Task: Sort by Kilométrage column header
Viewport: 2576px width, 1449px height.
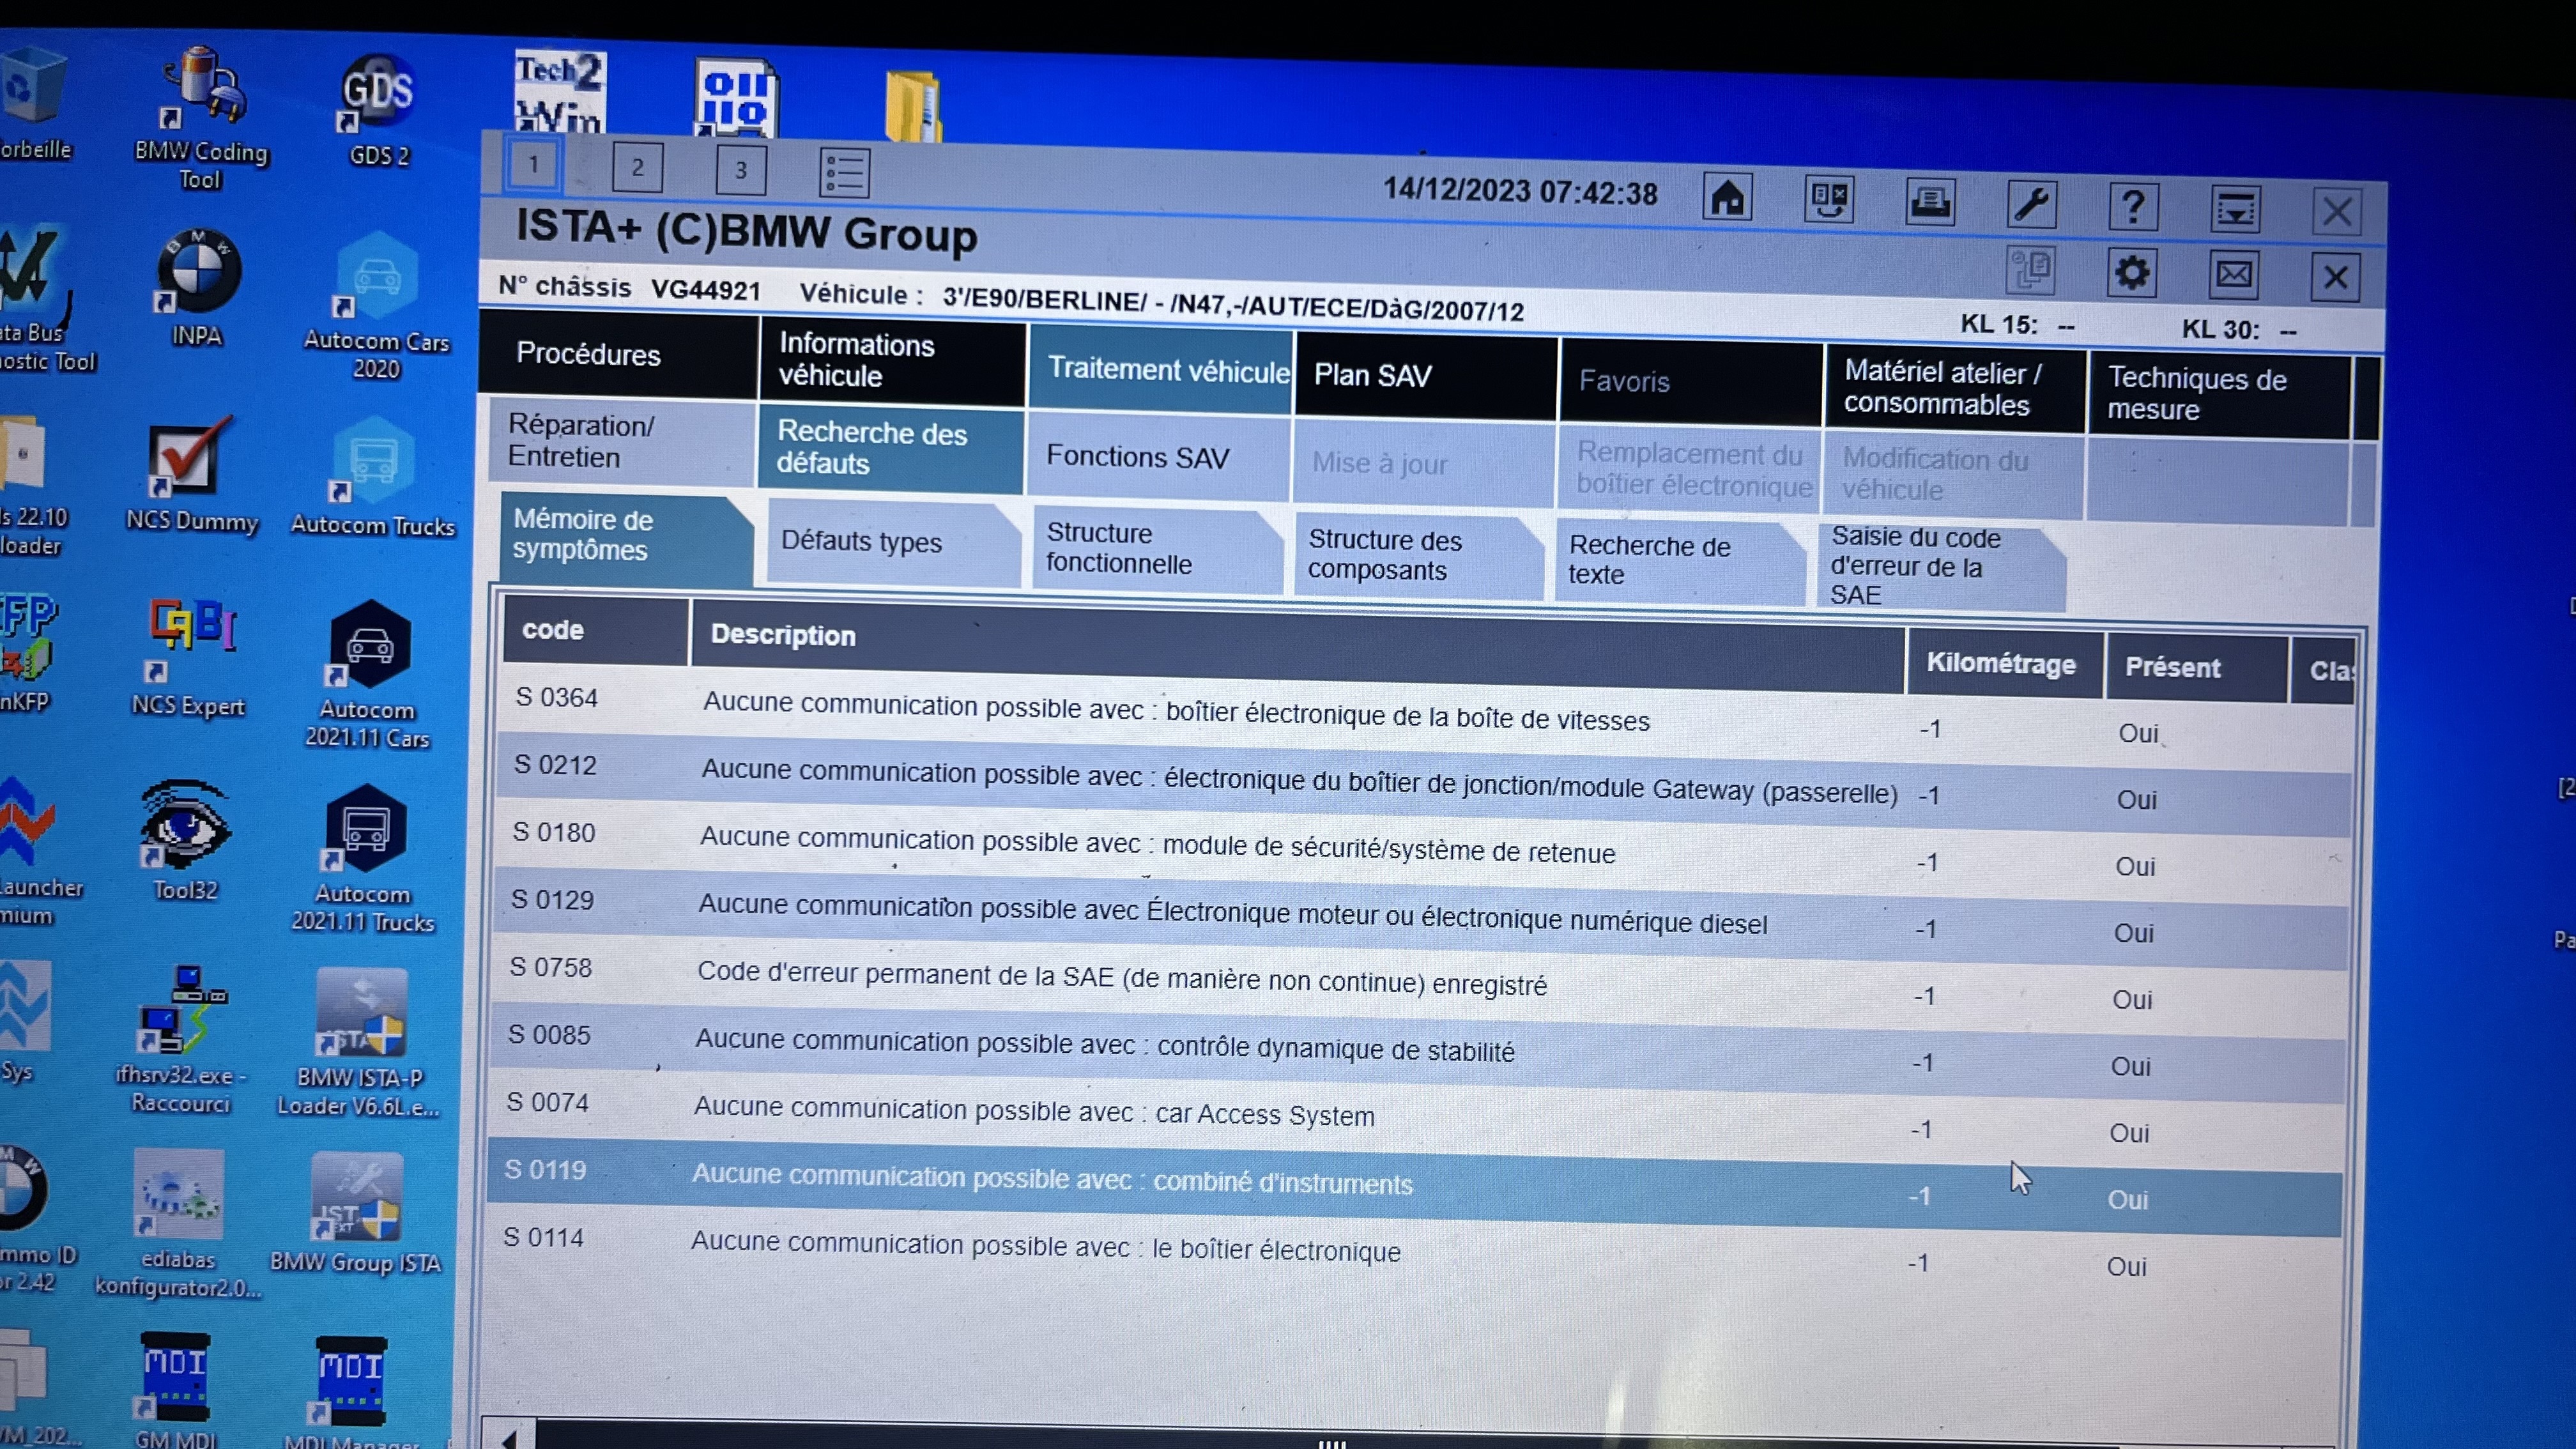Action: pyautogui.click(x=2001, y=664)
